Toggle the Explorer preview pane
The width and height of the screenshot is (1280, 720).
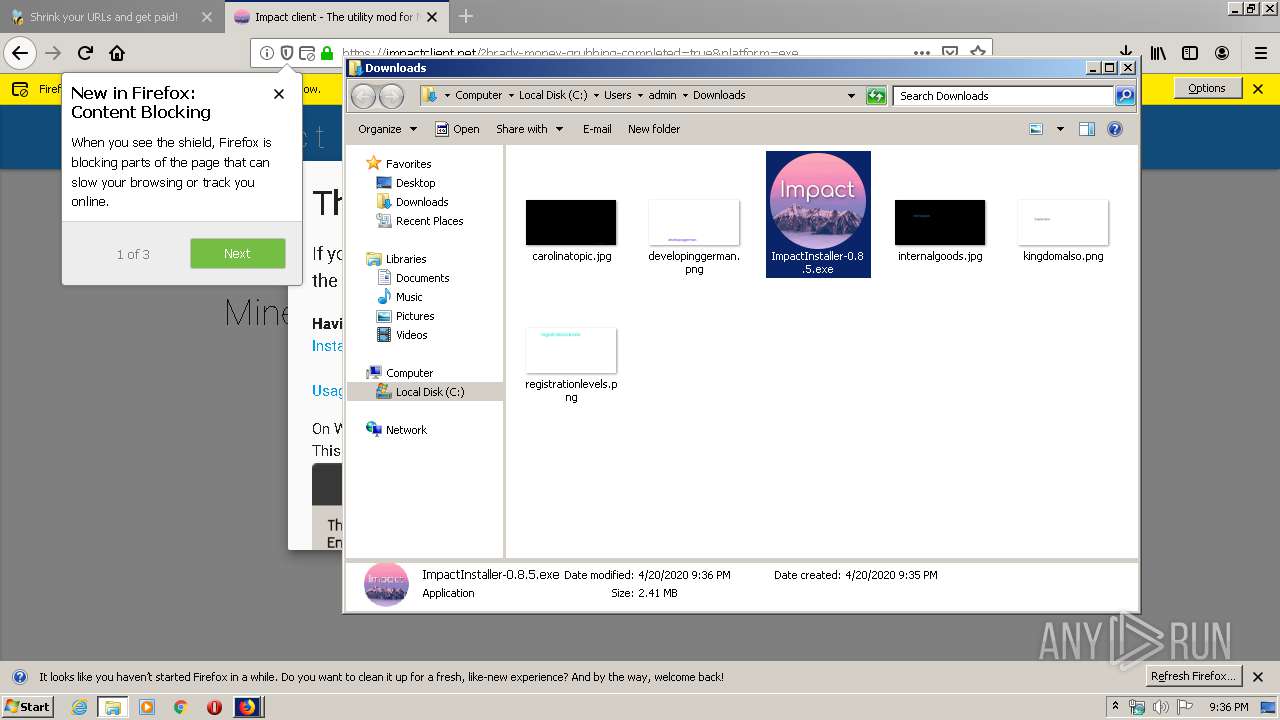pyautogui.click(x=1087, y=129)
